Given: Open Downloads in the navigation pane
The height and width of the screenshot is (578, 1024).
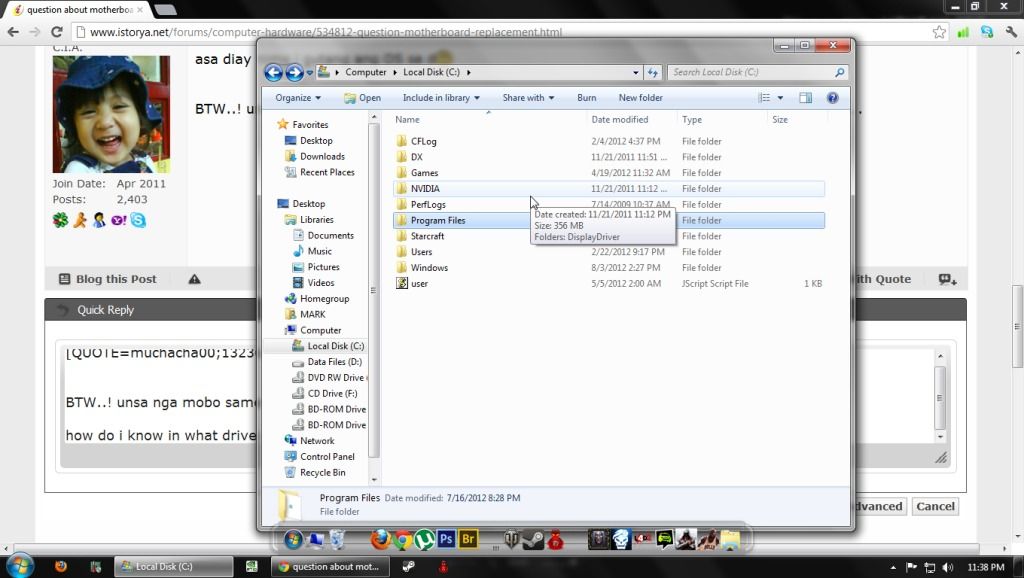Looking at the screenshot, I should [322, 157].
